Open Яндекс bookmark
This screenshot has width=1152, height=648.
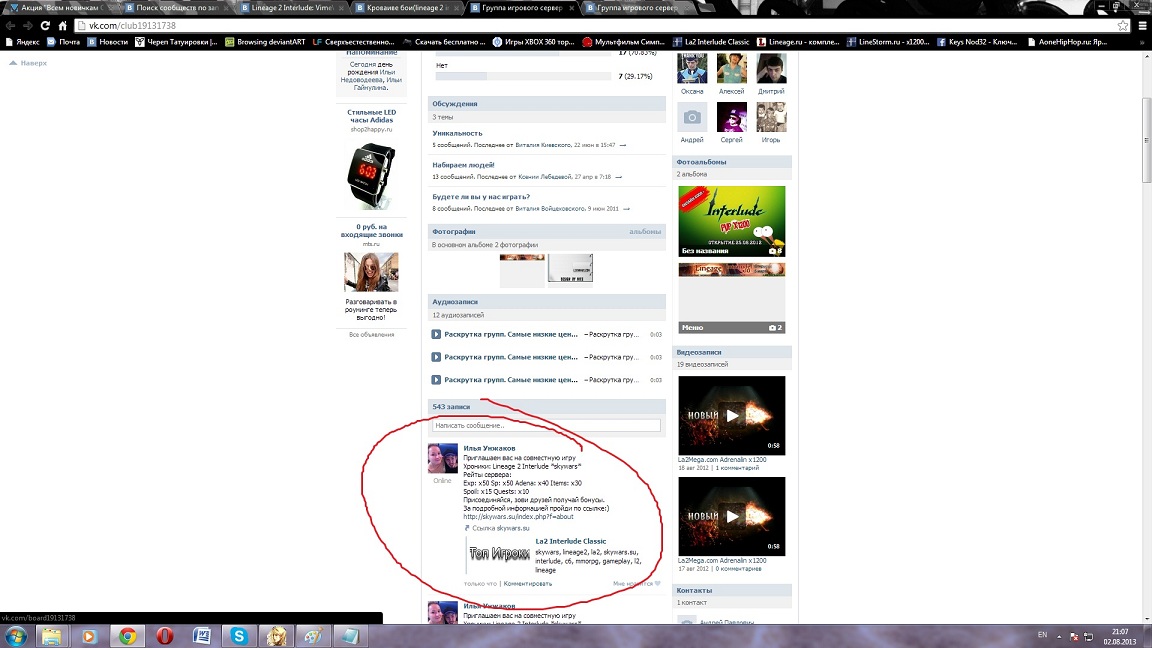click(x=23, y=42)
